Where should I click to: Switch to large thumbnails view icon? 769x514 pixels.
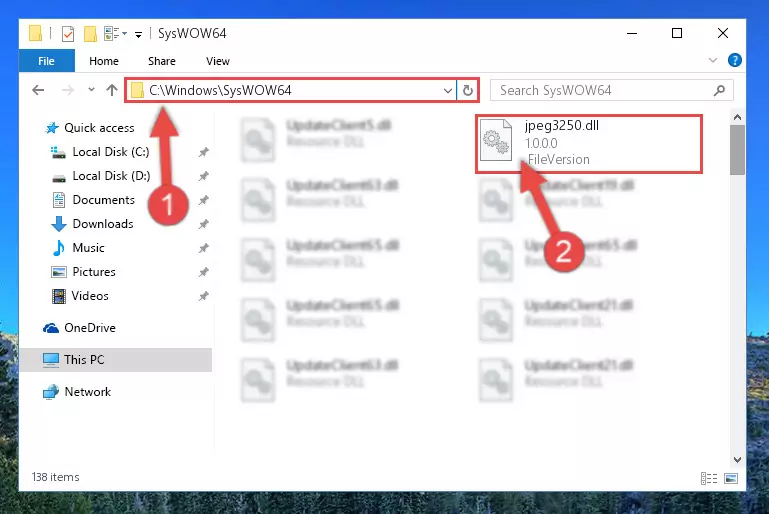[731, 478]
